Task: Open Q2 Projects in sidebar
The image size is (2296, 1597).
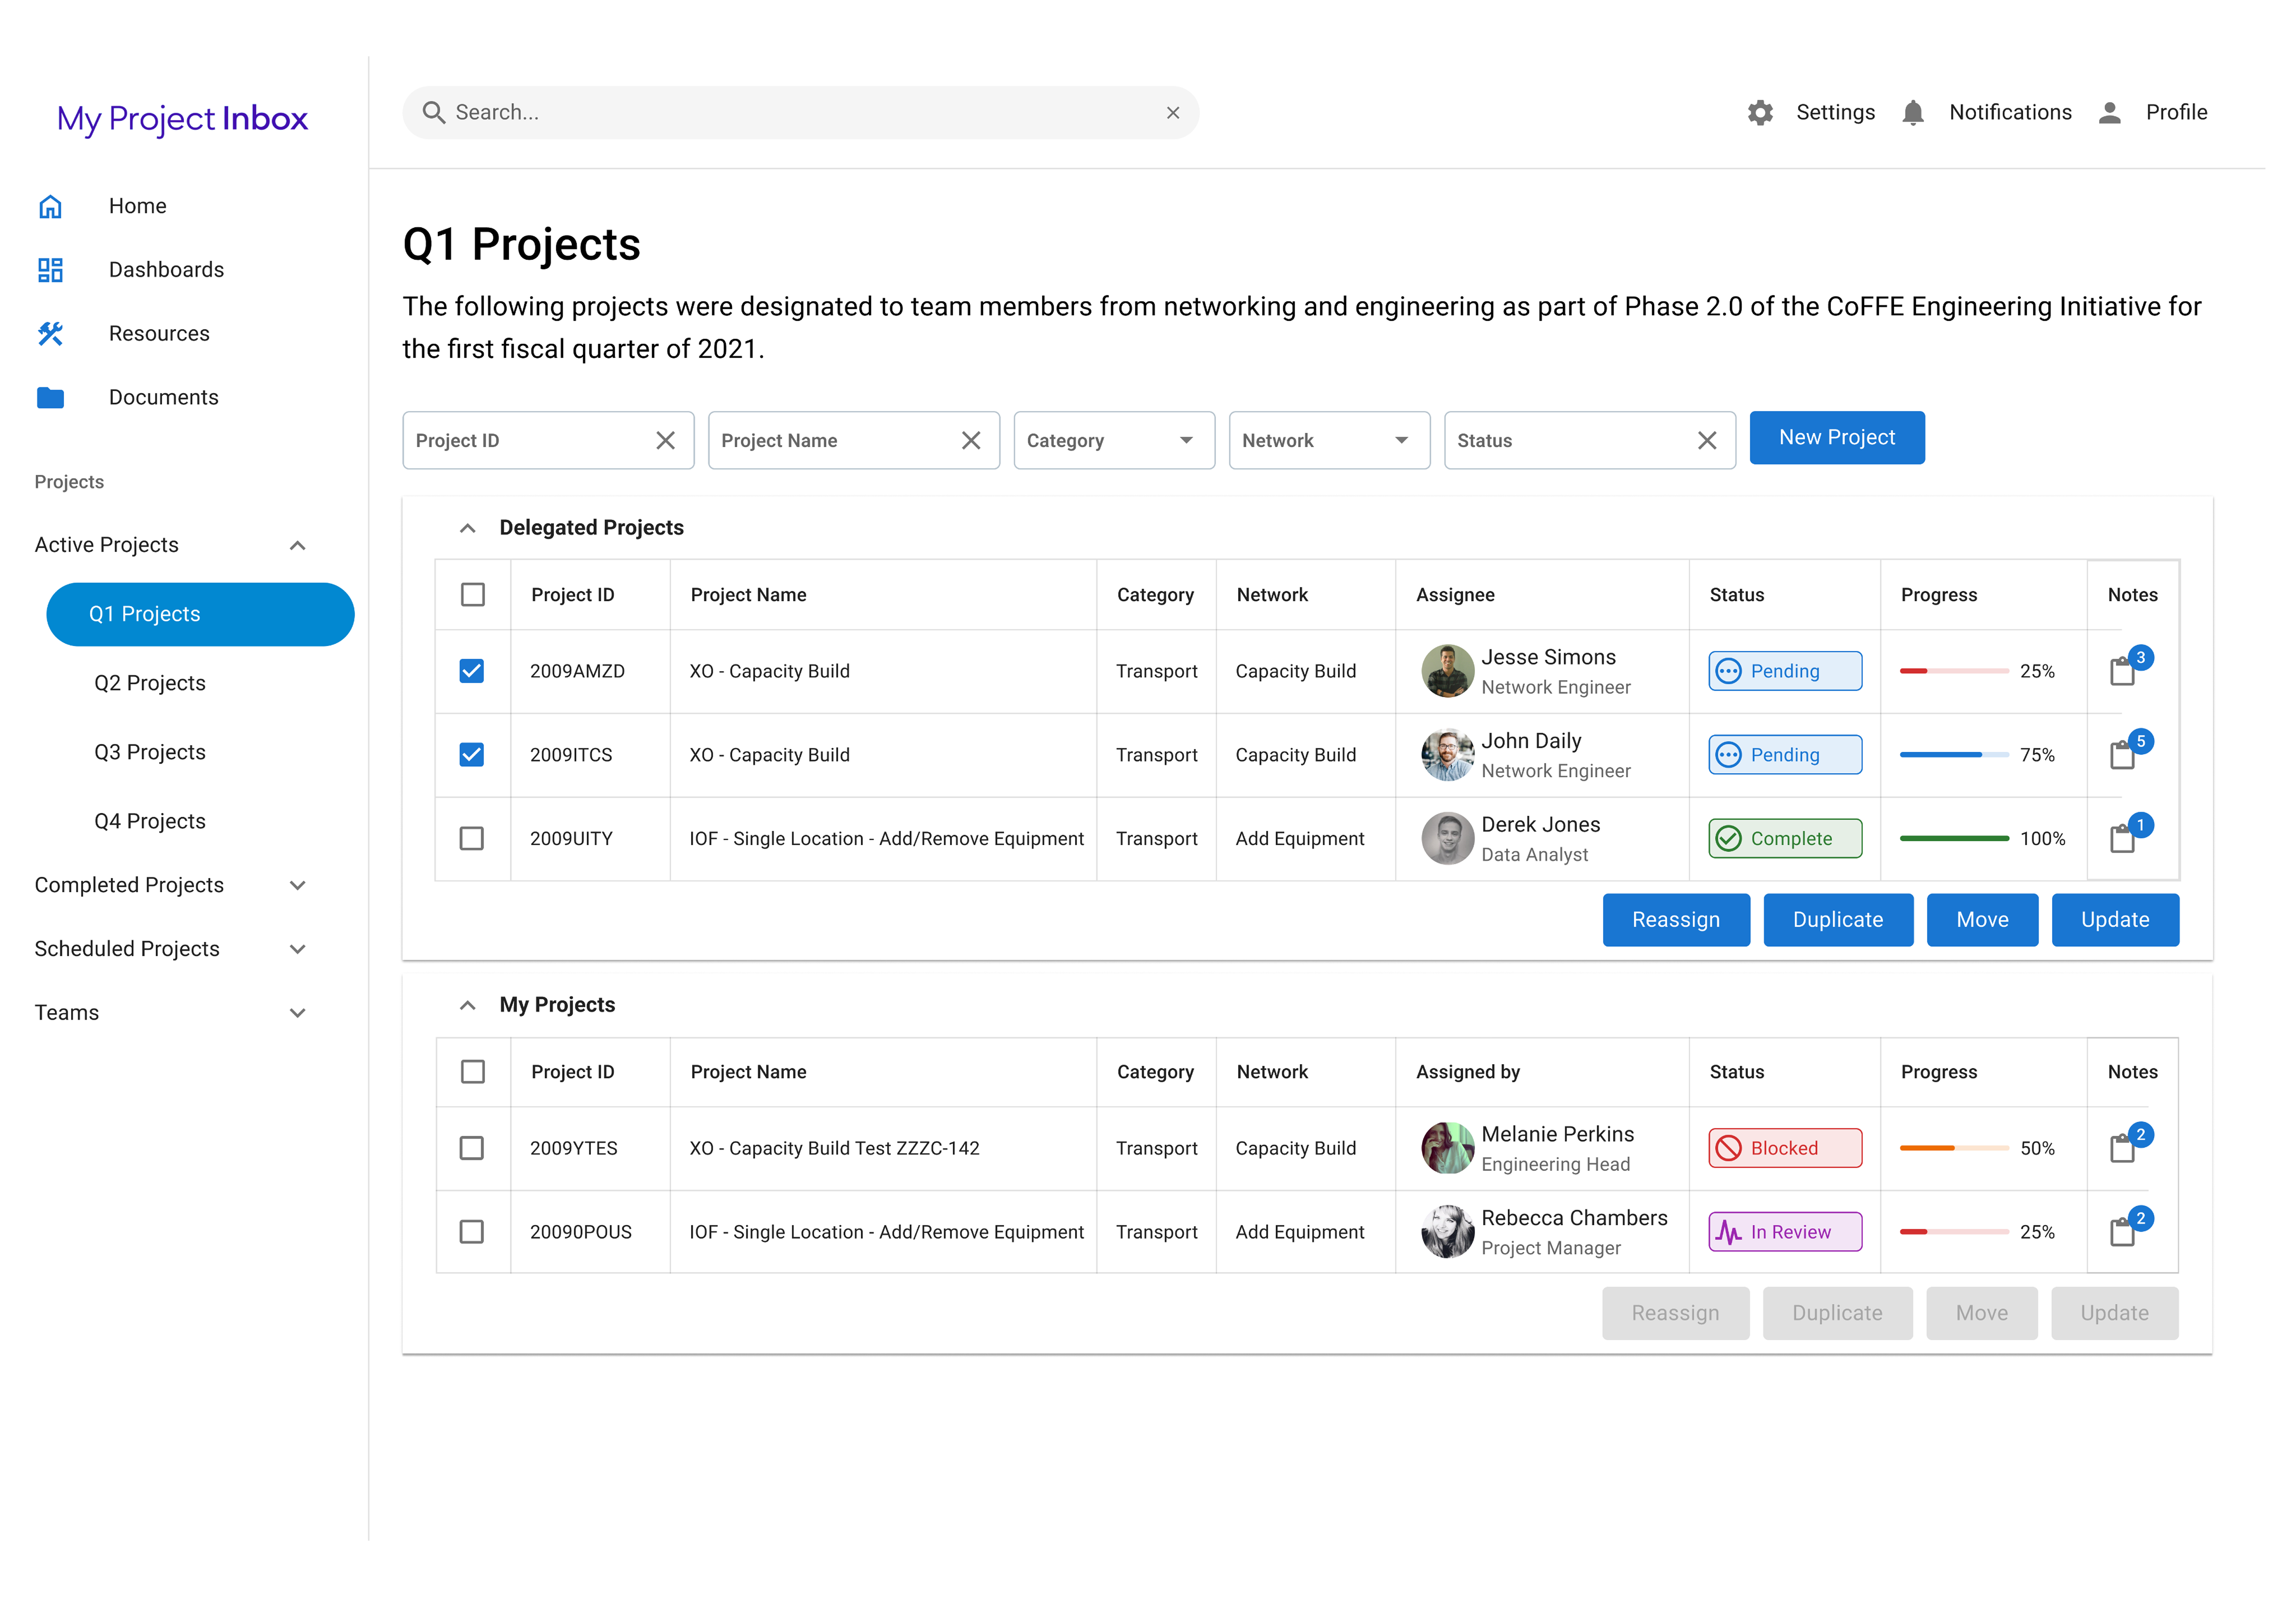Action: pos(150,683)
